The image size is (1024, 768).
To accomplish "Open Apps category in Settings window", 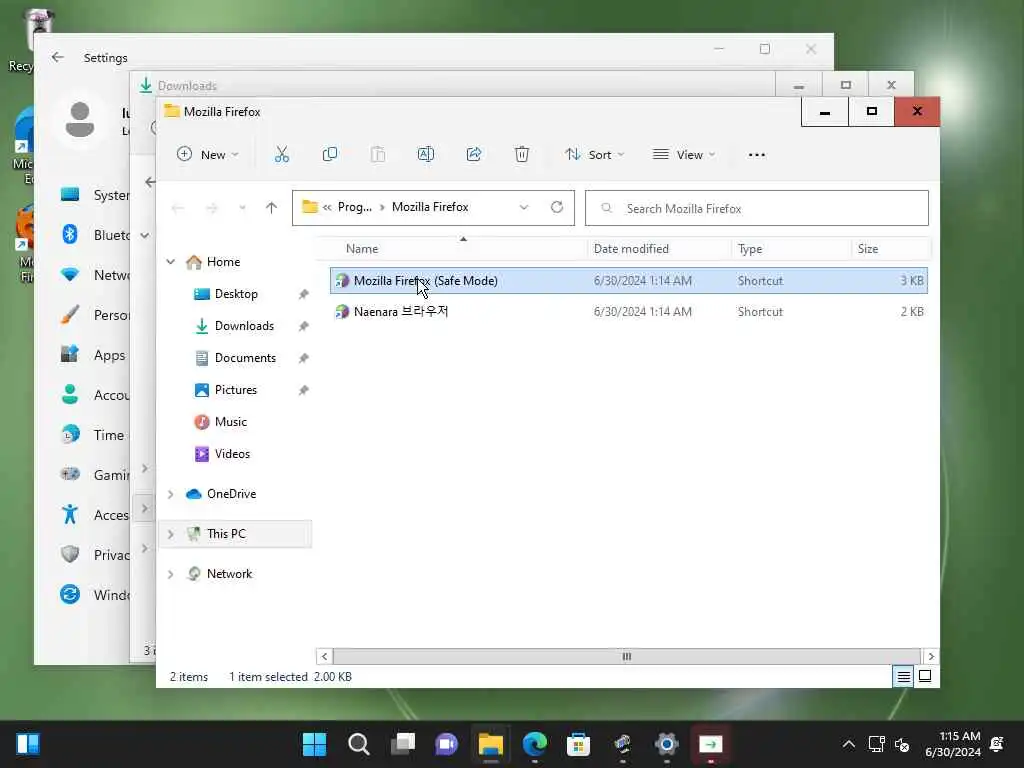I will click(93, 355).
